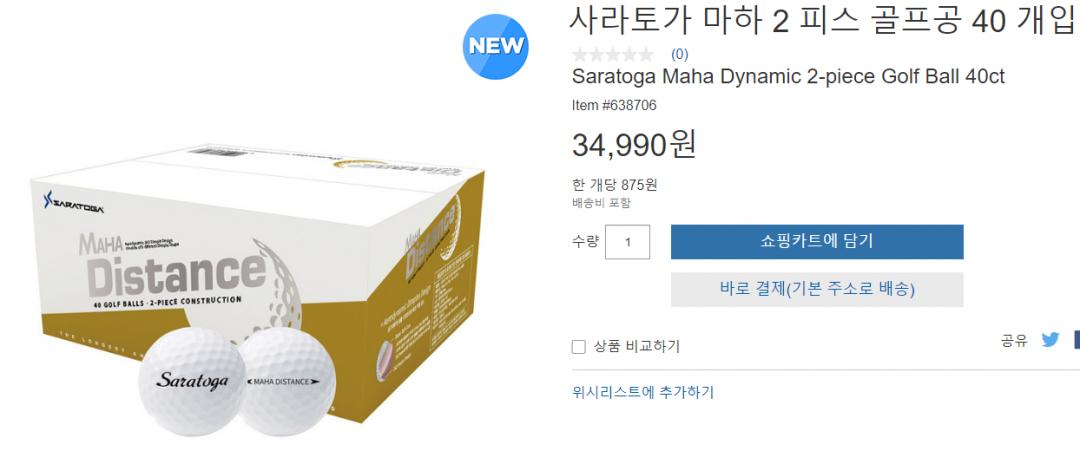This screenshot has width=1080, height=451.
Task: Click the Saratoga Maha Dynamic English name
Action: point(788,76)
